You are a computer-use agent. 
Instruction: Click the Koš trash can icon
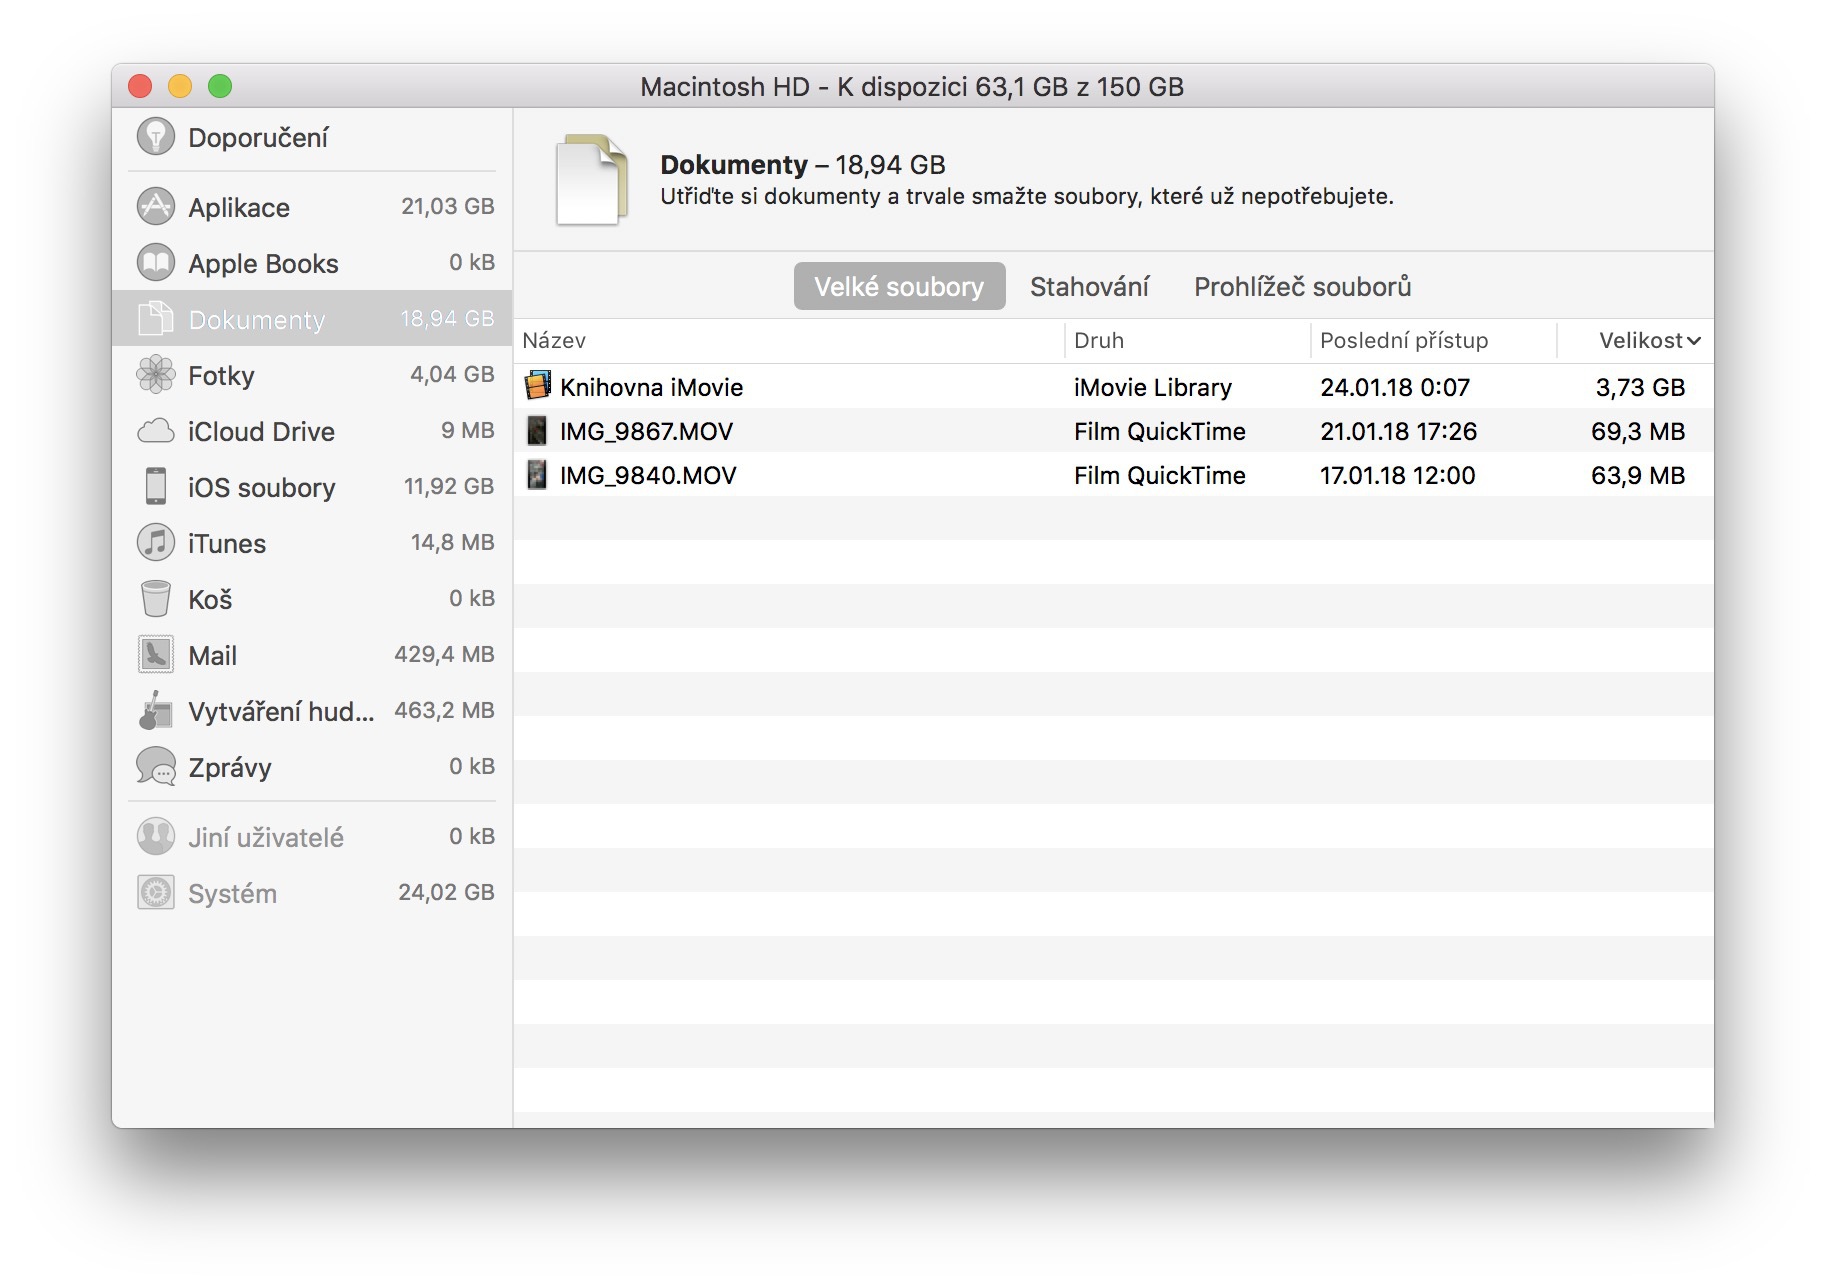[x=155, y=599]
